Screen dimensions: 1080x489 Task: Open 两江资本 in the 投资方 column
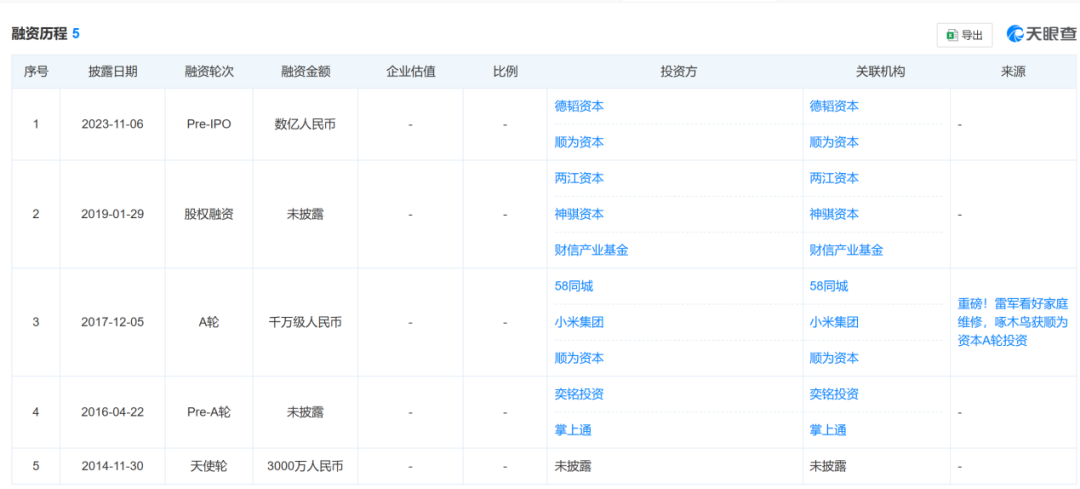[x=579, y=178]
